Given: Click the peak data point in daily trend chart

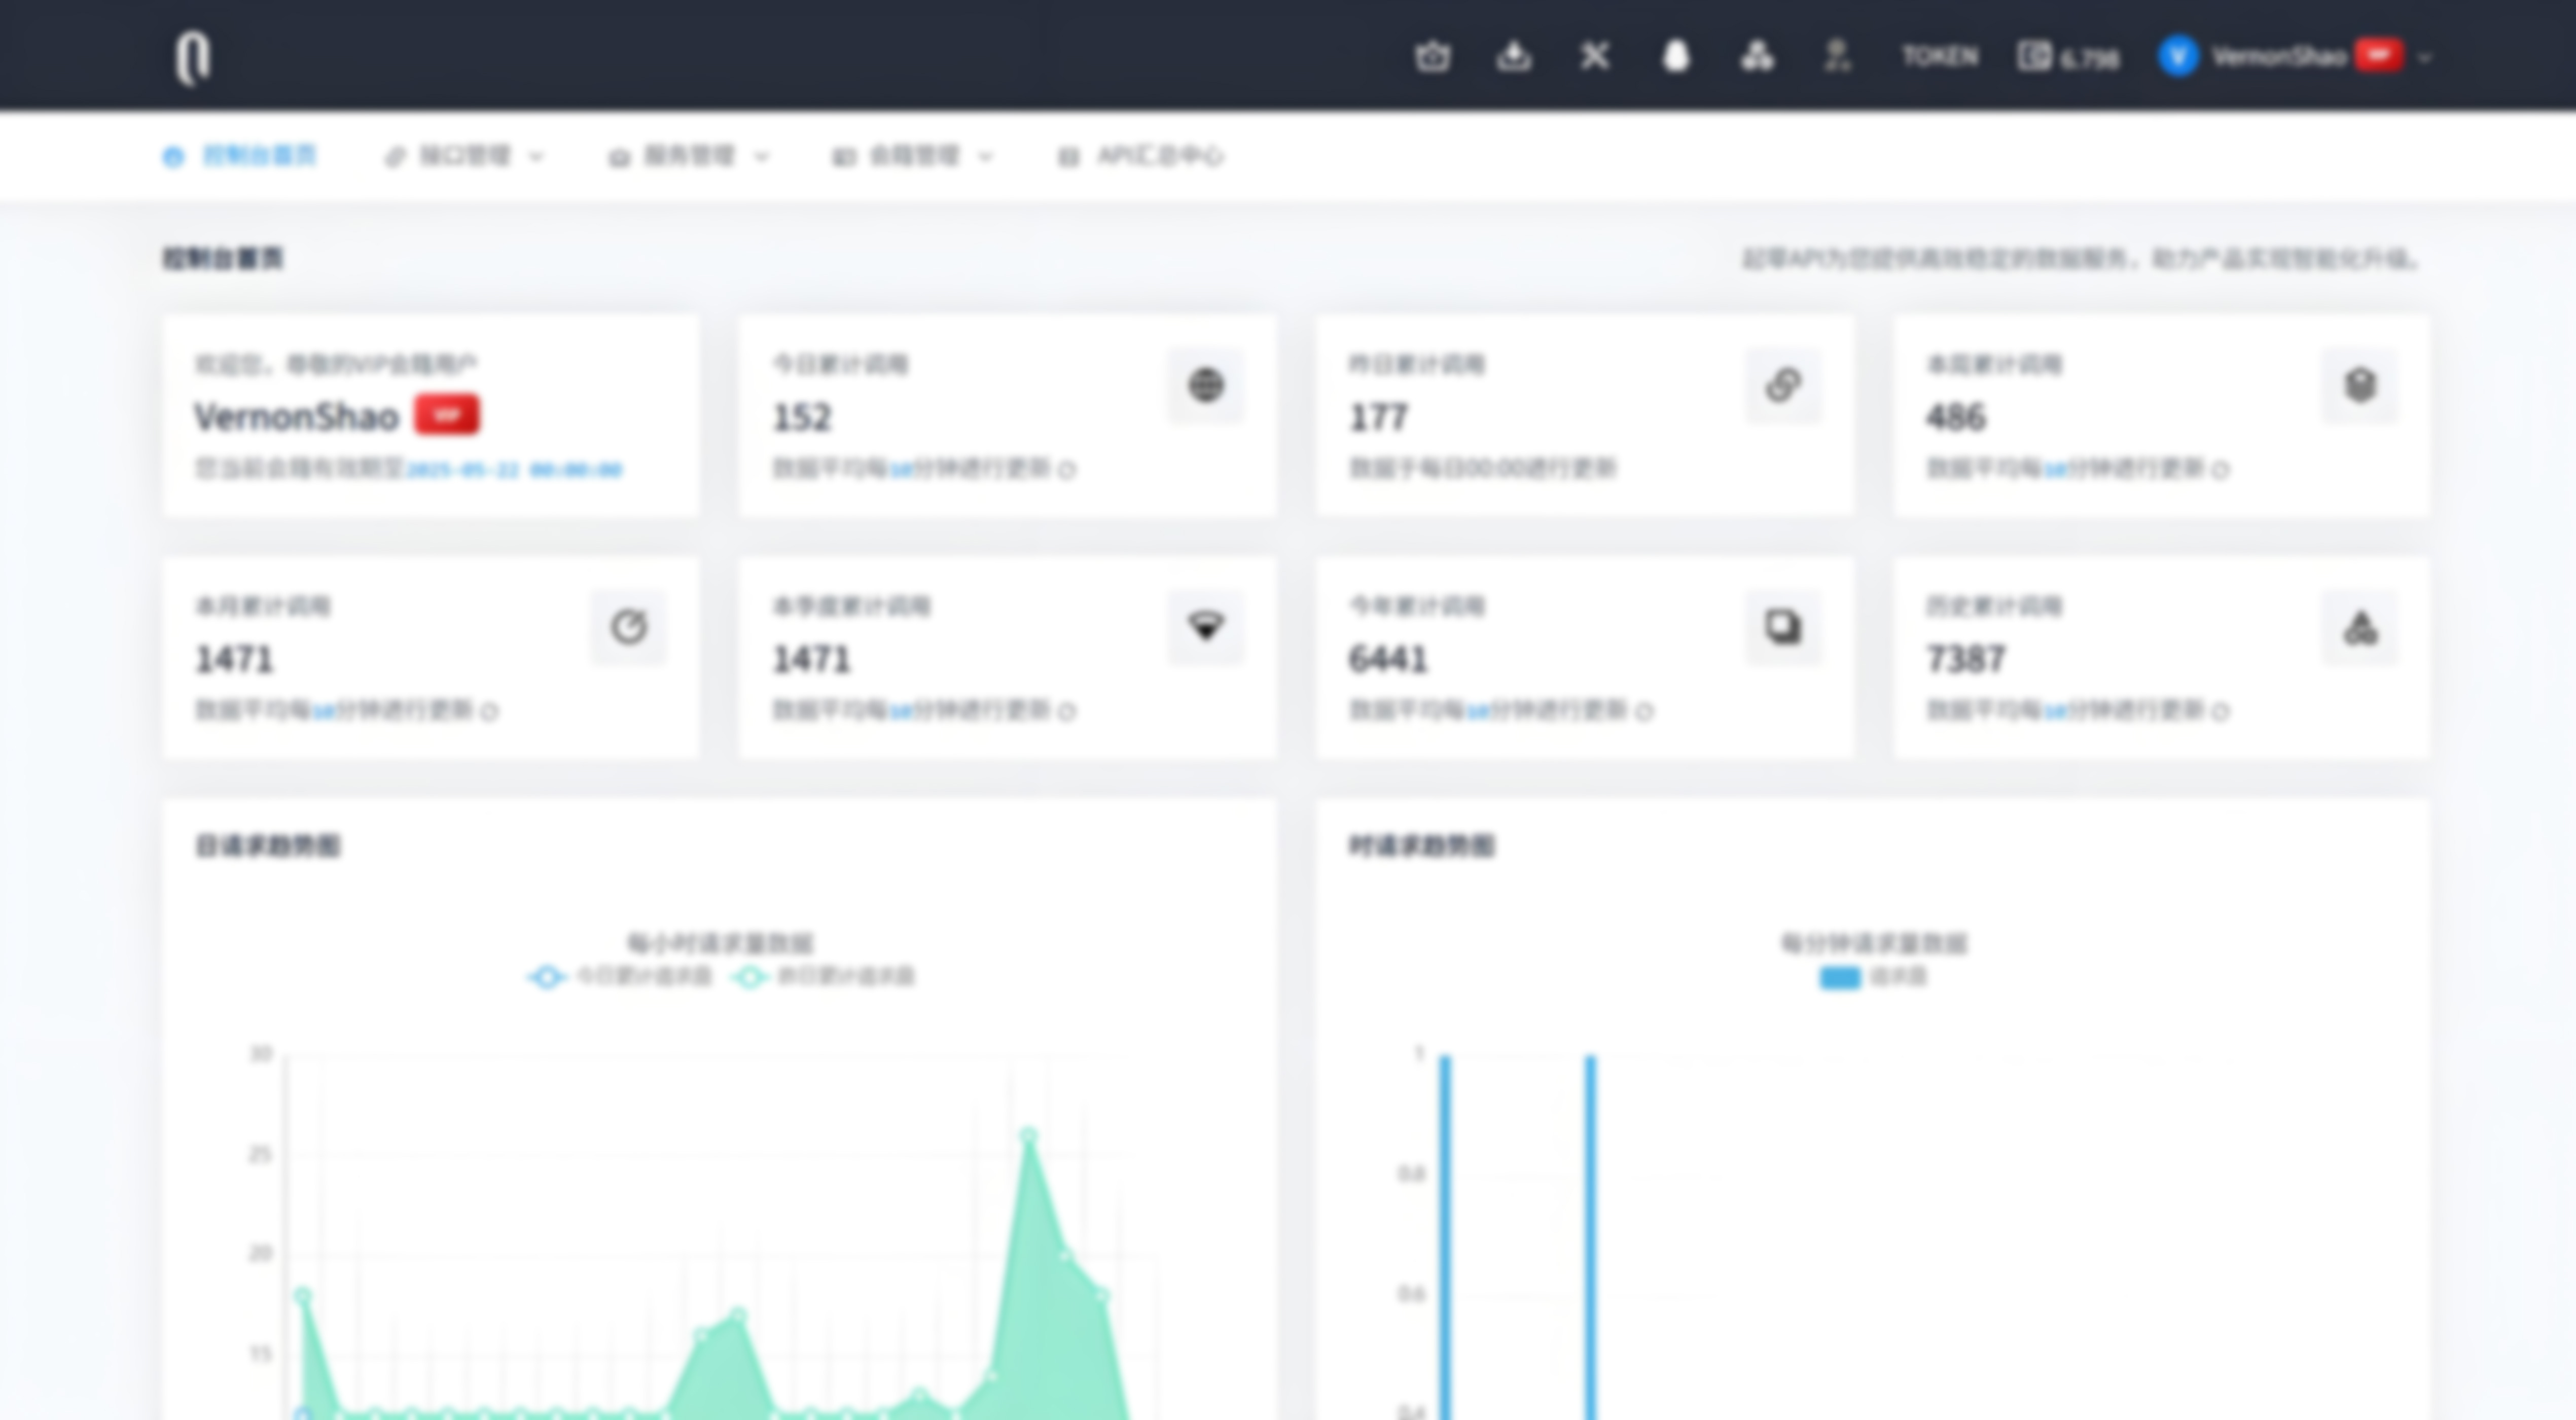Looking at the screenshot, I should tap(1029, 1136).
